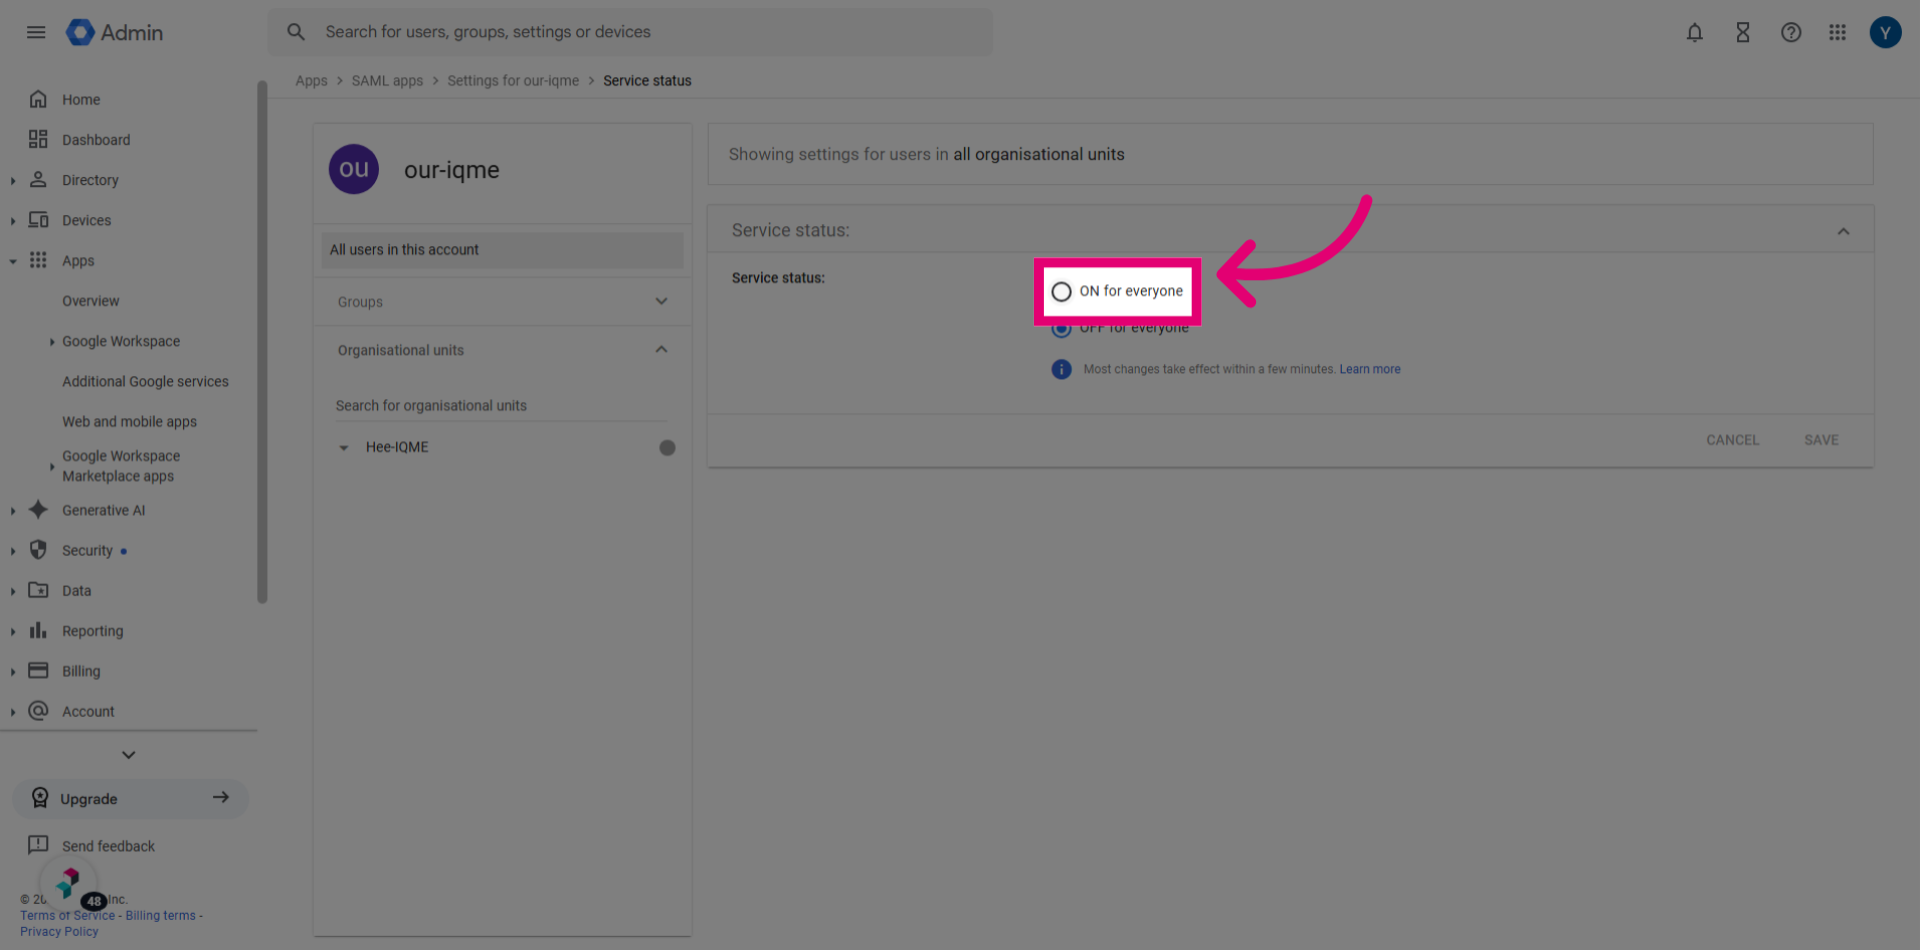Screen dimensions: 1920x950
Task: Expand Google Workspace submenu arrow
Action: (52, 342)
